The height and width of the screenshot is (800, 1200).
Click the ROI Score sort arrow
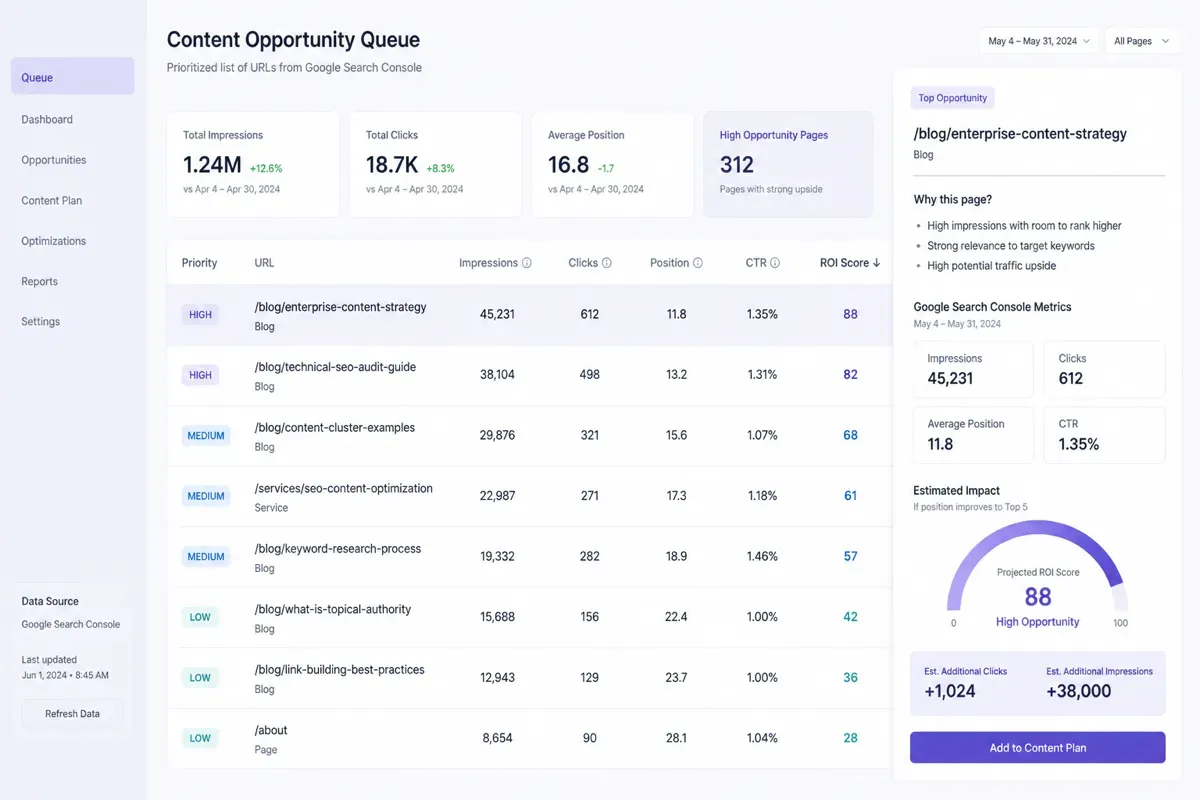coord(877,263)
